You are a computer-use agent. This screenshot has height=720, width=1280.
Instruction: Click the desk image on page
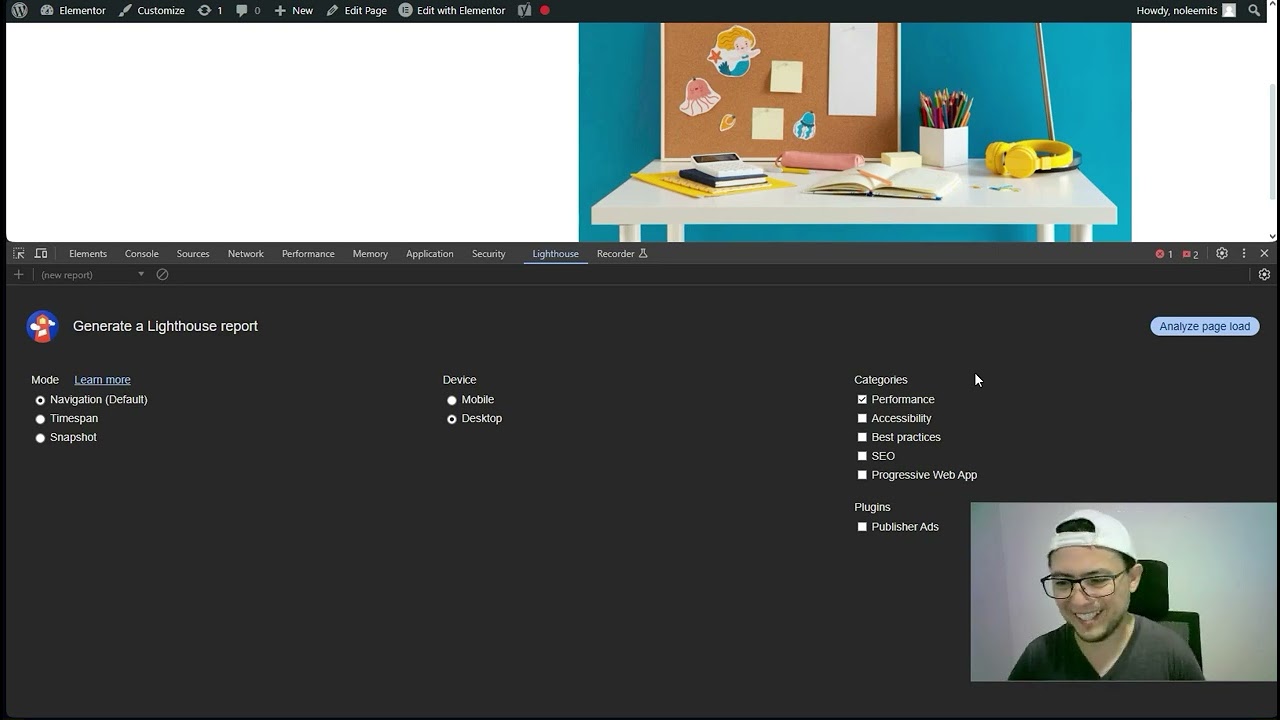(855, 132)
